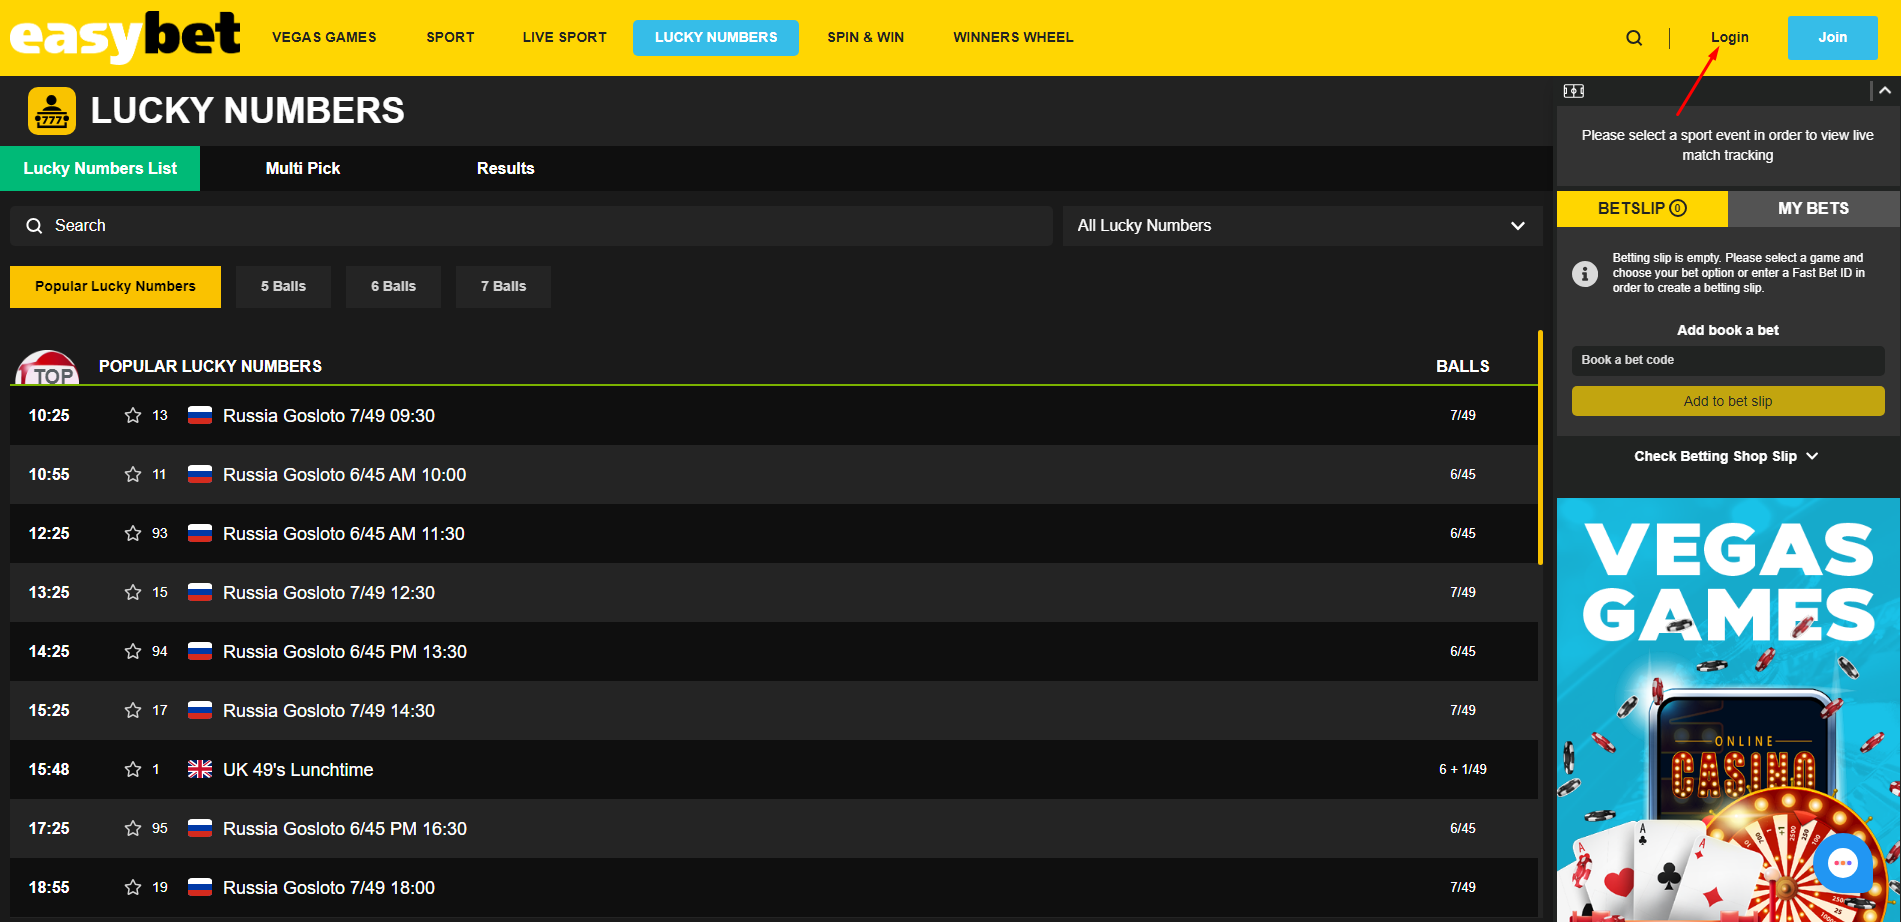Open All Lucky Numbers dropdown

[x=1302, y=226]
